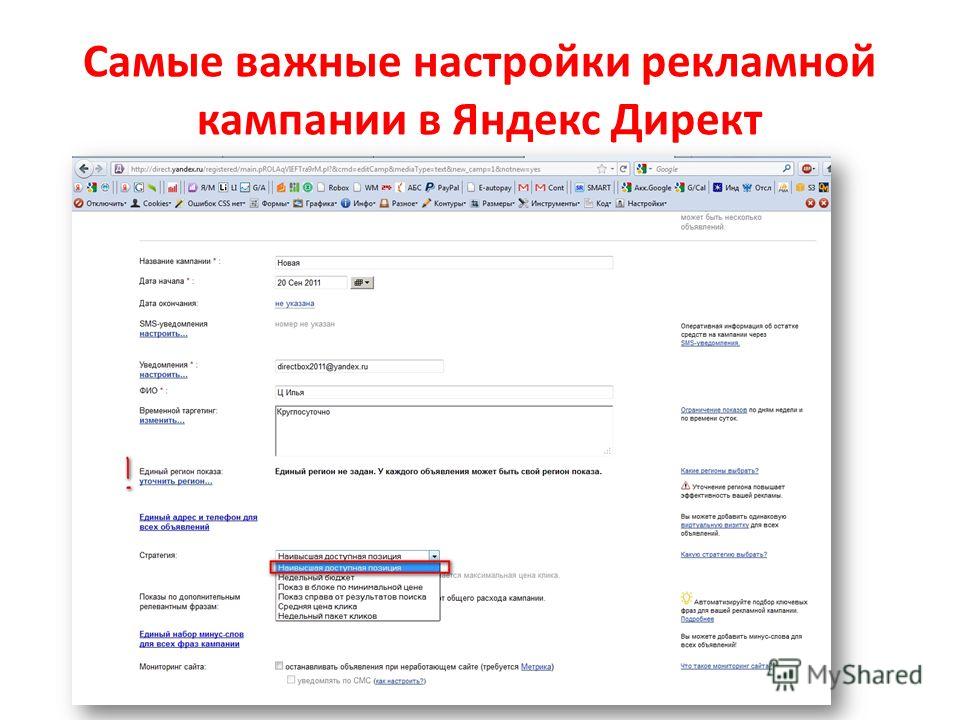Open the Акк.Google bookmark

647,187
